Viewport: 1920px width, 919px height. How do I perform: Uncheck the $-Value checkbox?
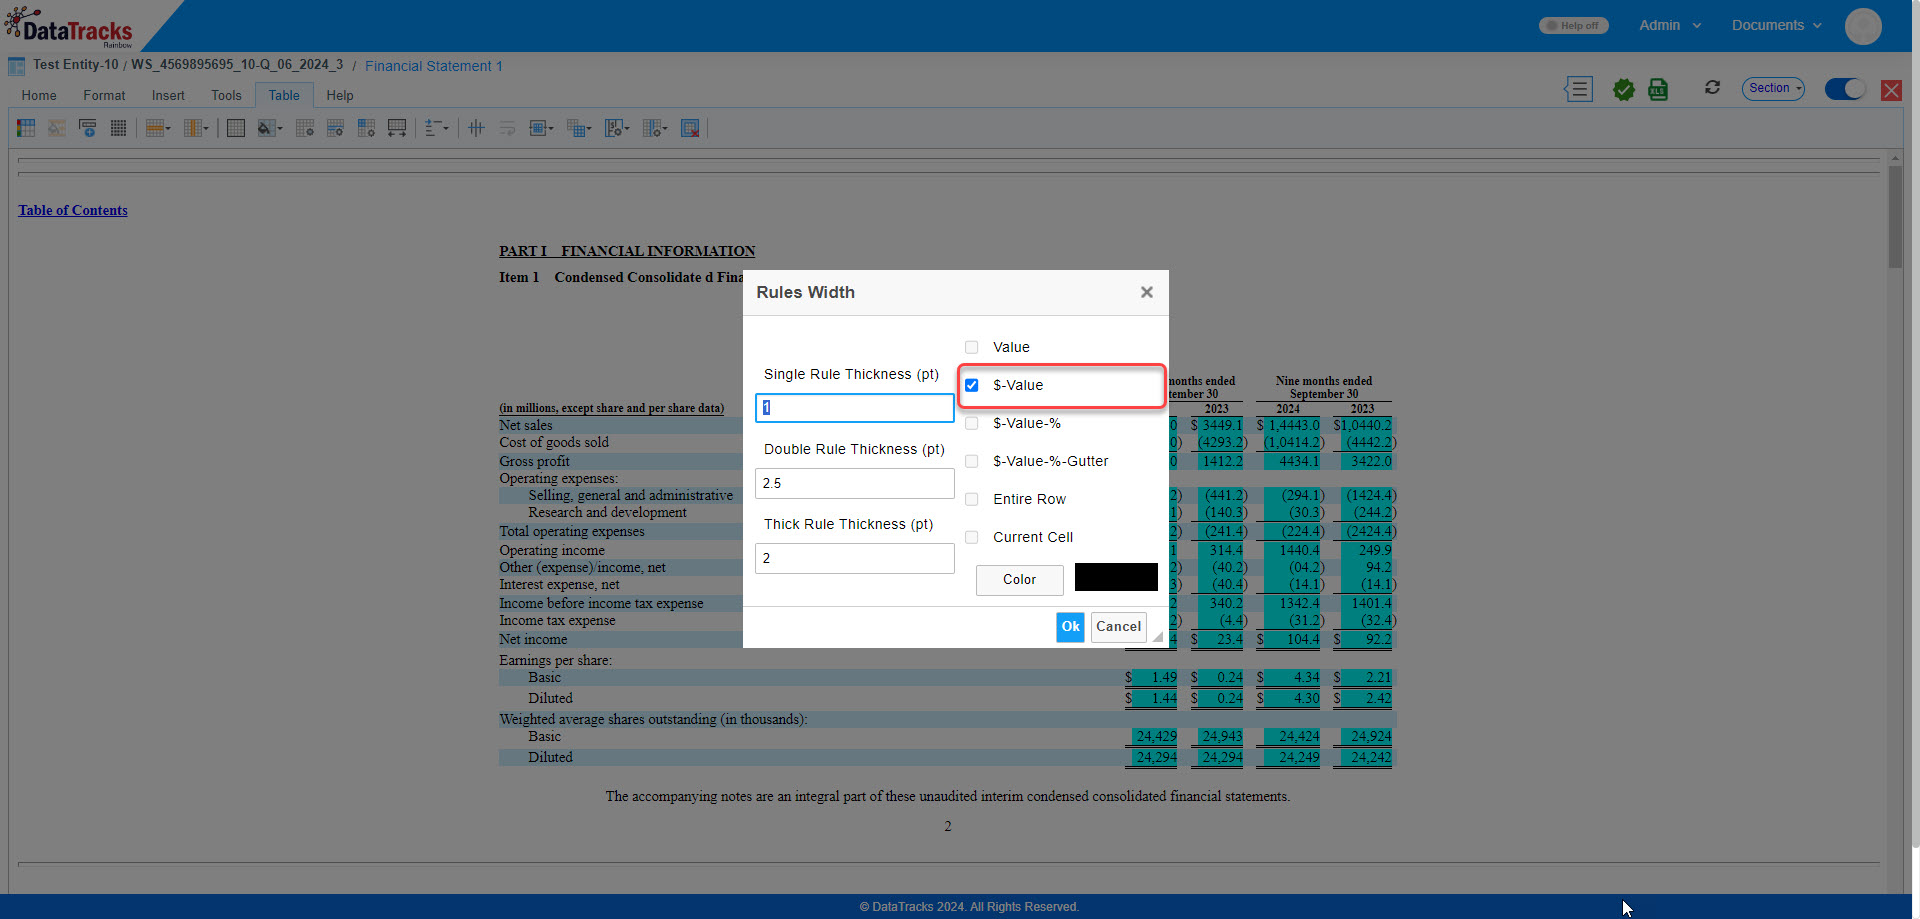click(x=971, y=385)
